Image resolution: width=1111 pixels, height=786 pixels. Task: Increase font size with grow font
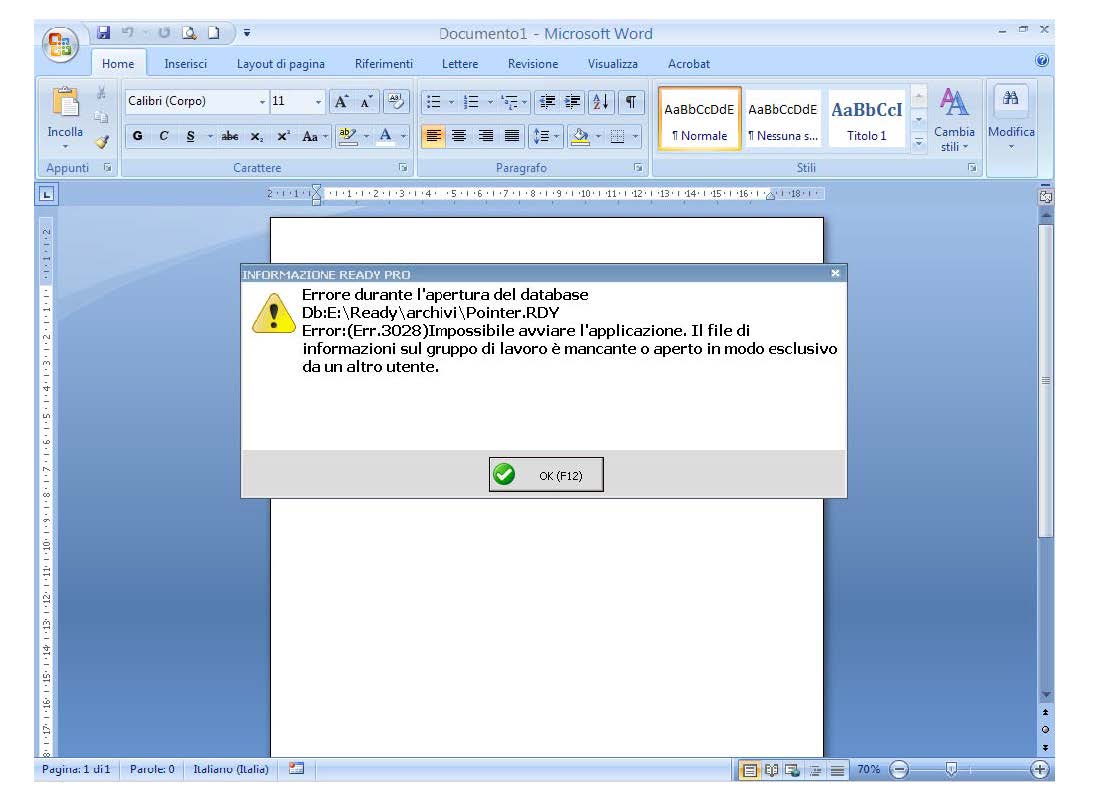coord(342,101)
